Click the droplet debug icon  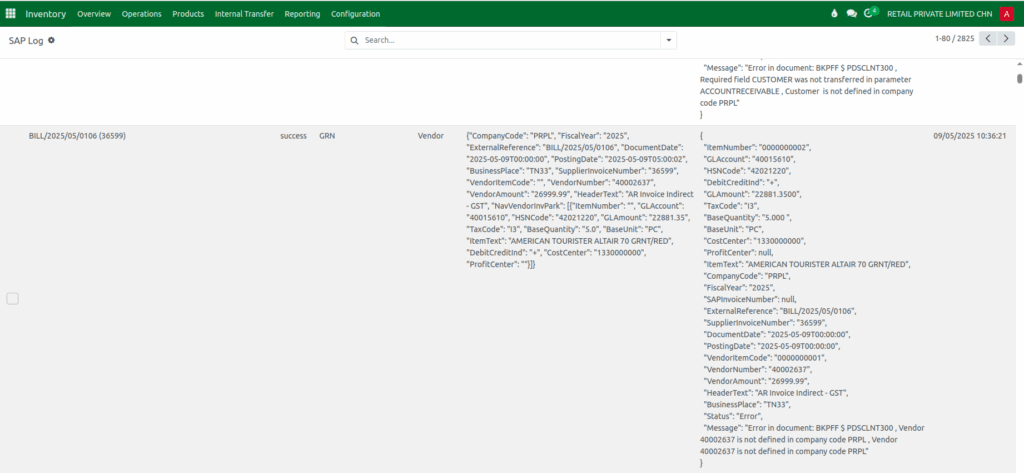point(834,14)
